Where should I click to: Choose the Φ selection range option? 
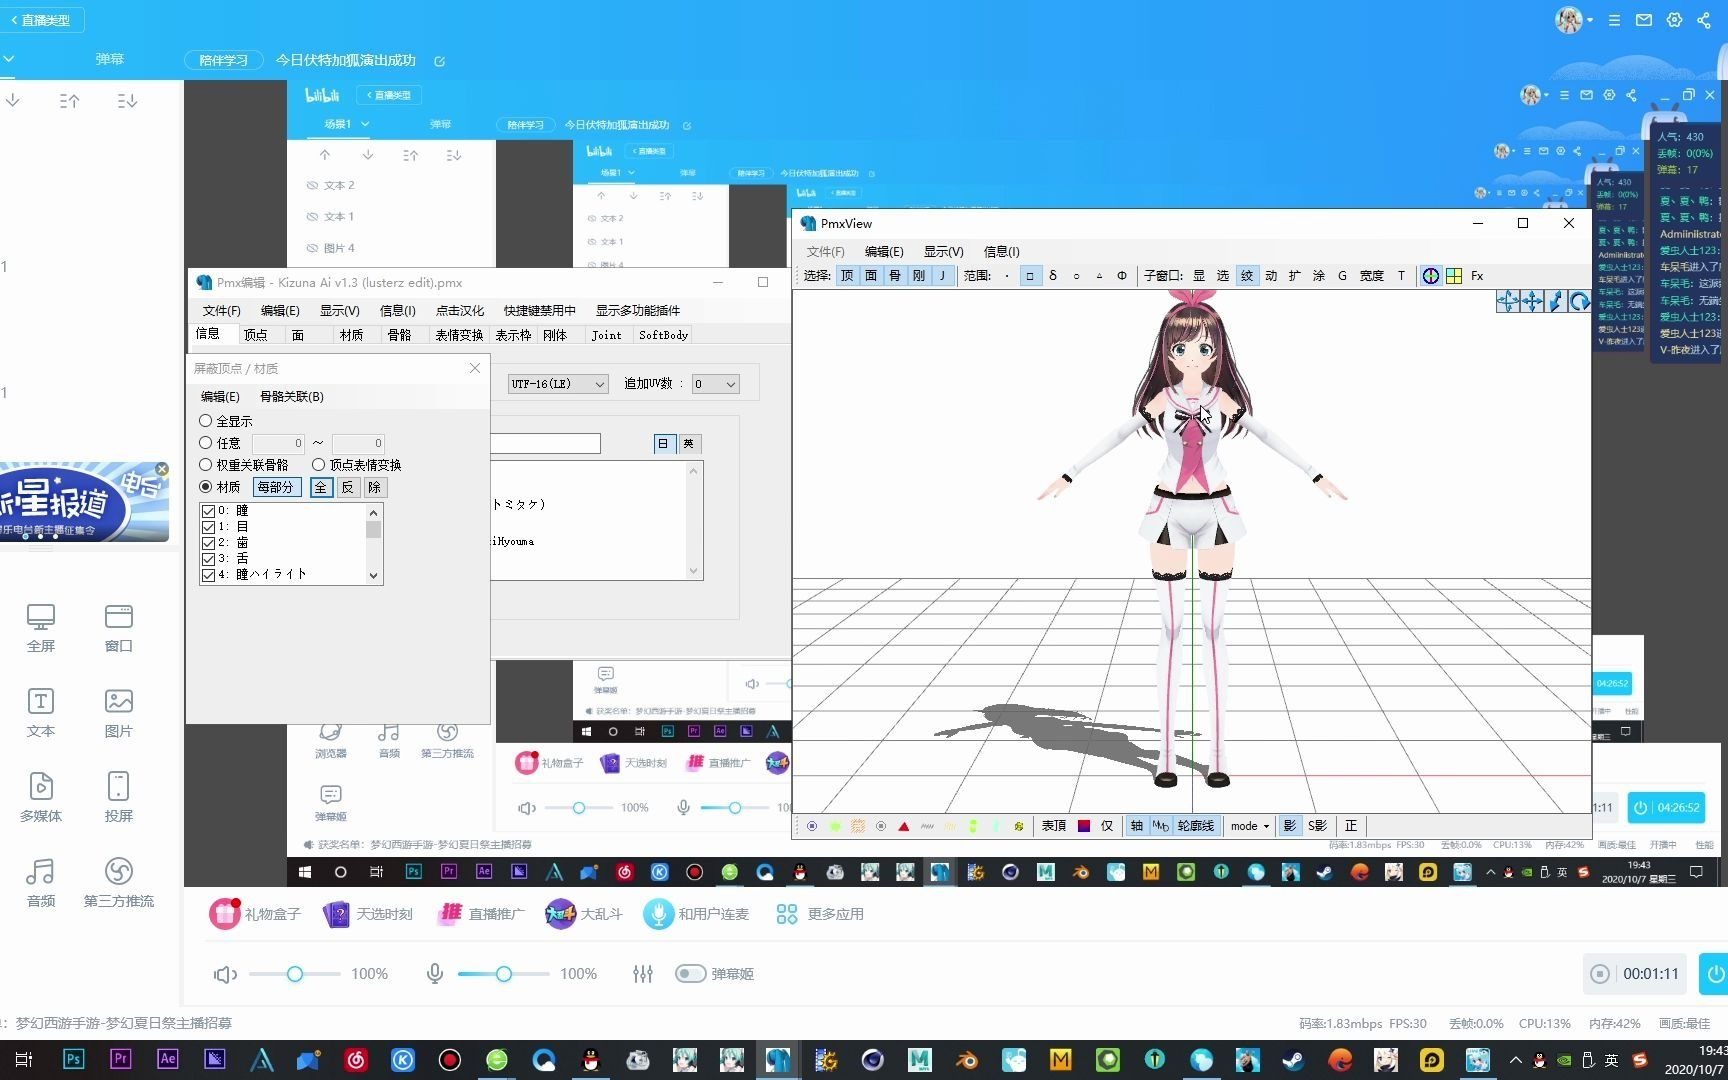pyautogui.click(x=1122, y=276)
